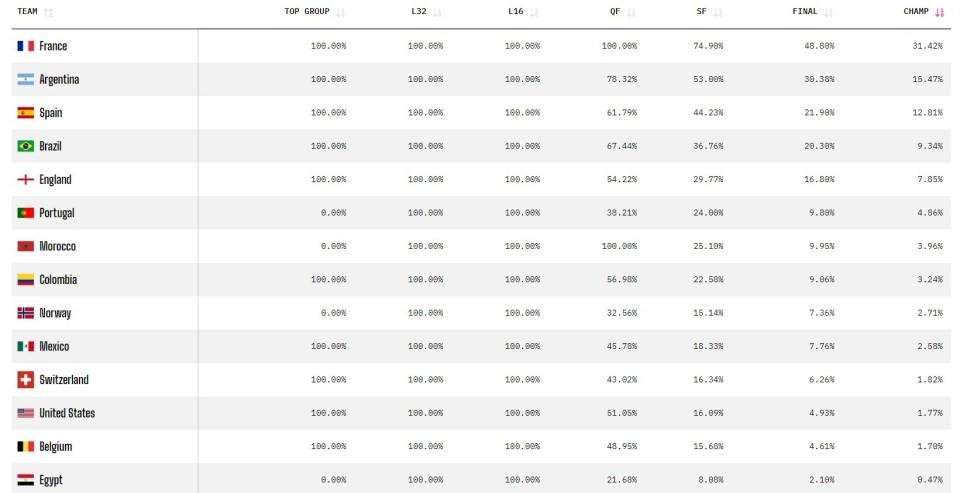Click the FINAL column header label
Screen dimensions: 960x493
click(x=804, y=11)
